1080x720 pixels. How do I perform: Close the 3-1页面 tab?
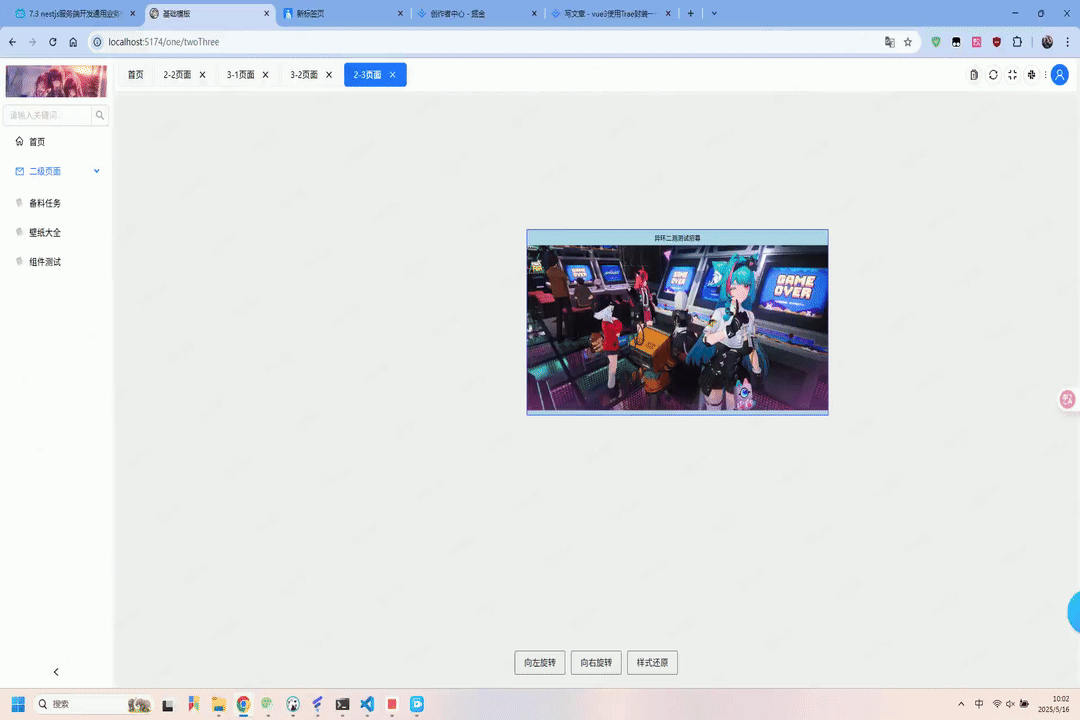[266, 74]
